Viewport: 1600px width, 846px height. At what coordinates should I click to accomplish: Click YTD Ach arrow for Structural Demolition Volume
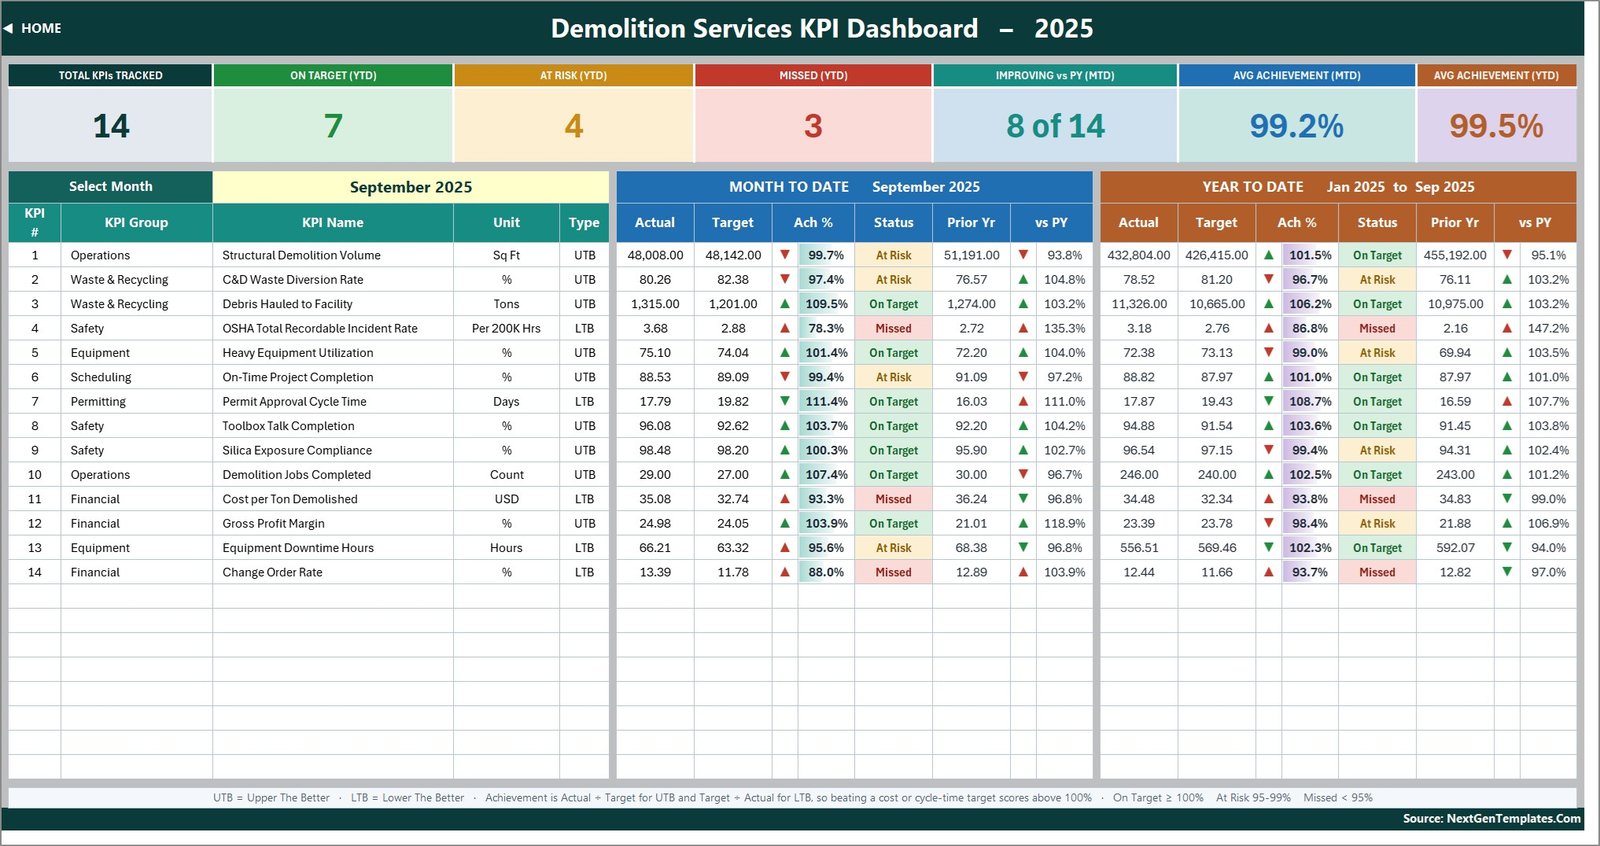(x=1269, y=255)
